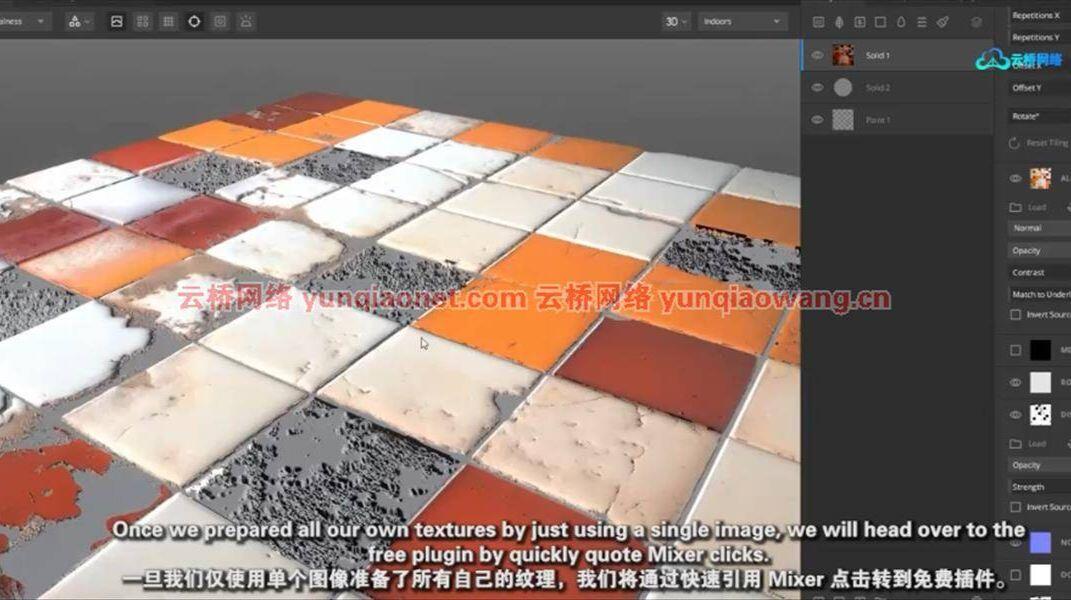Enable the albedo Invert Source checkbox
The height and width of the screenshot is (600, 1071).
click(x=1016, y=314)
